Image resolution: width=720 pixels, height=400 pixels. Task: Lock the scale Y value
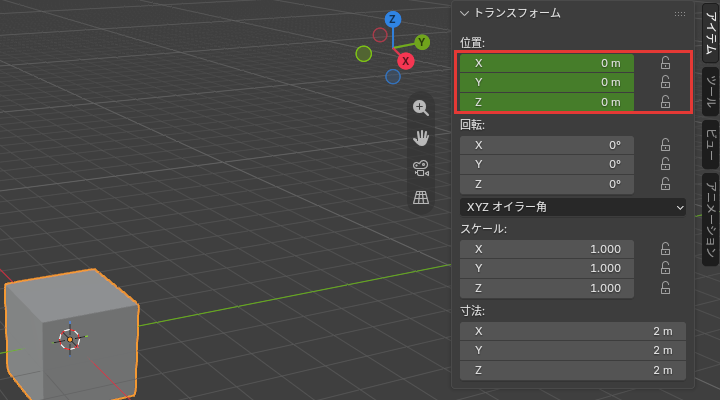pyautogui.click(x=665, y=268)
